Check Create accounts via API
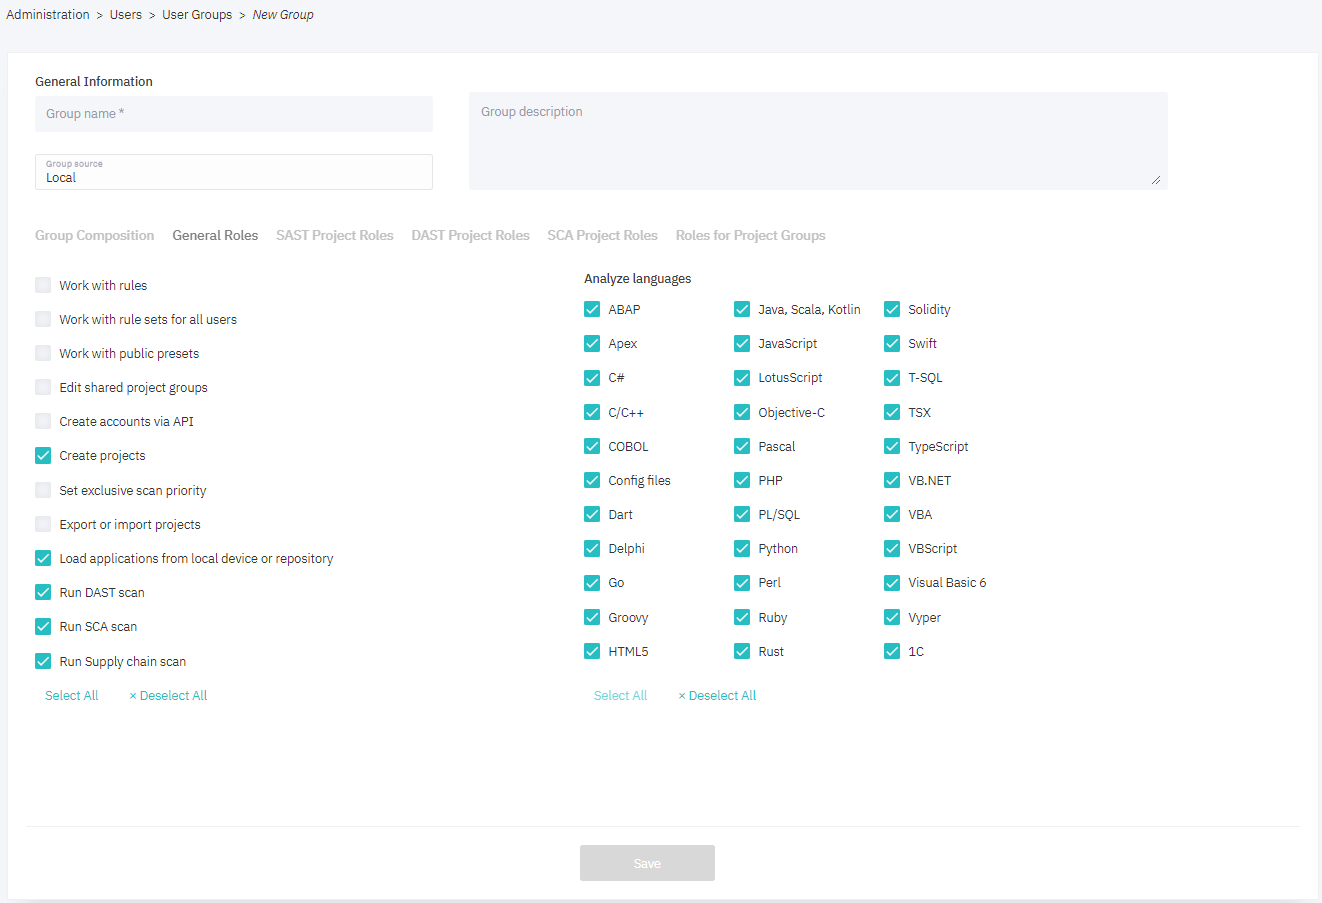Viewport: 1322px width, 903px height. point(43,421)
